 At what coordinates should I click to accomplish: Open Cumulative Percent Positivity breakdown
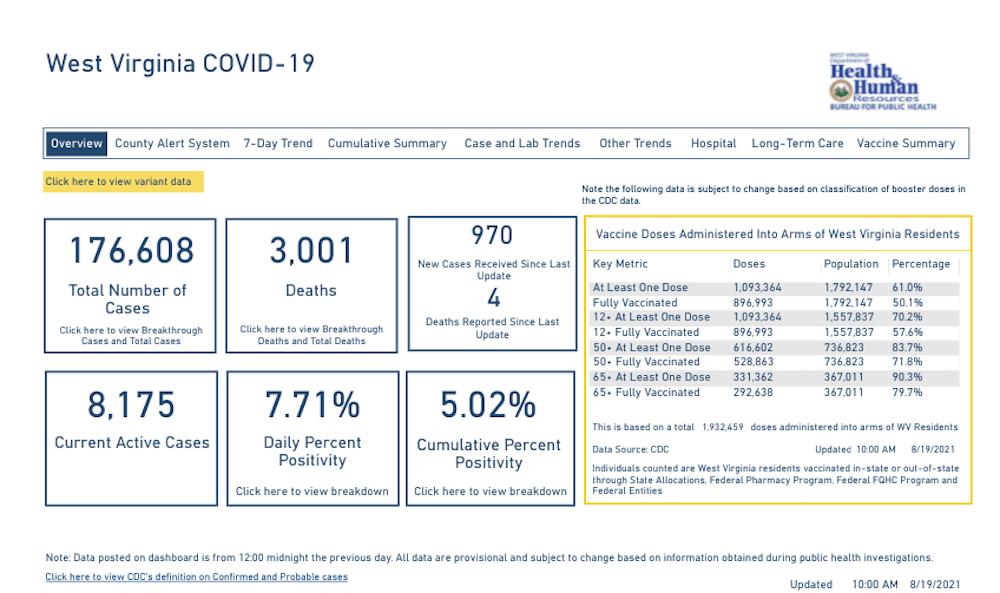point(490,491)
